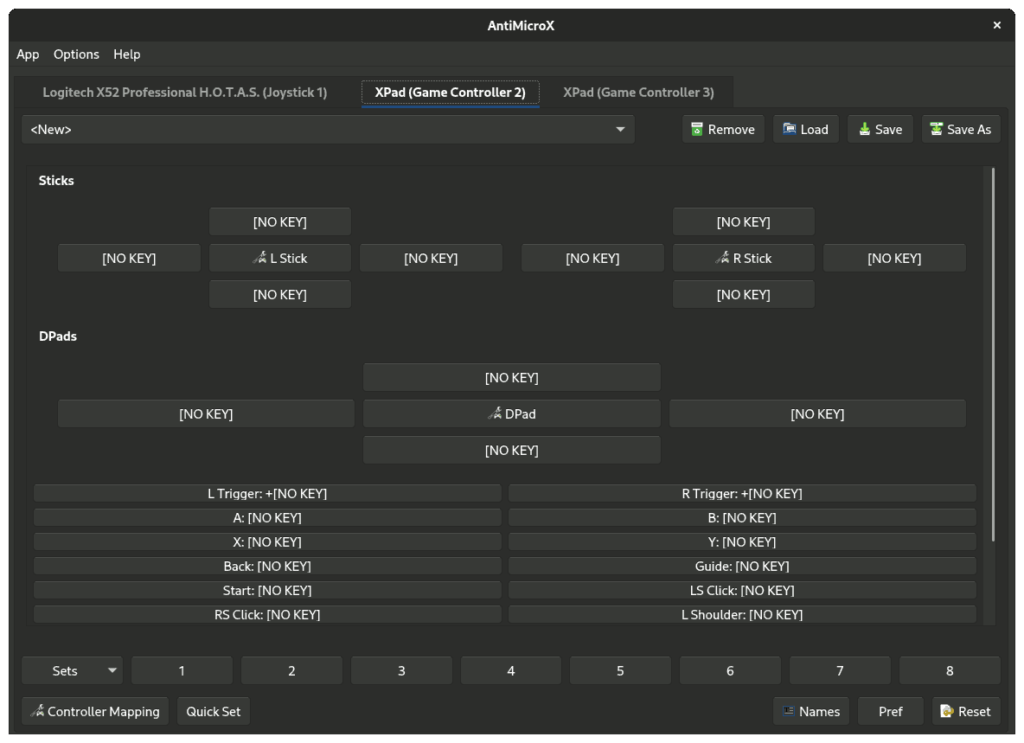Click R Stick right [NO KEY] button

[x=894, y=258]
